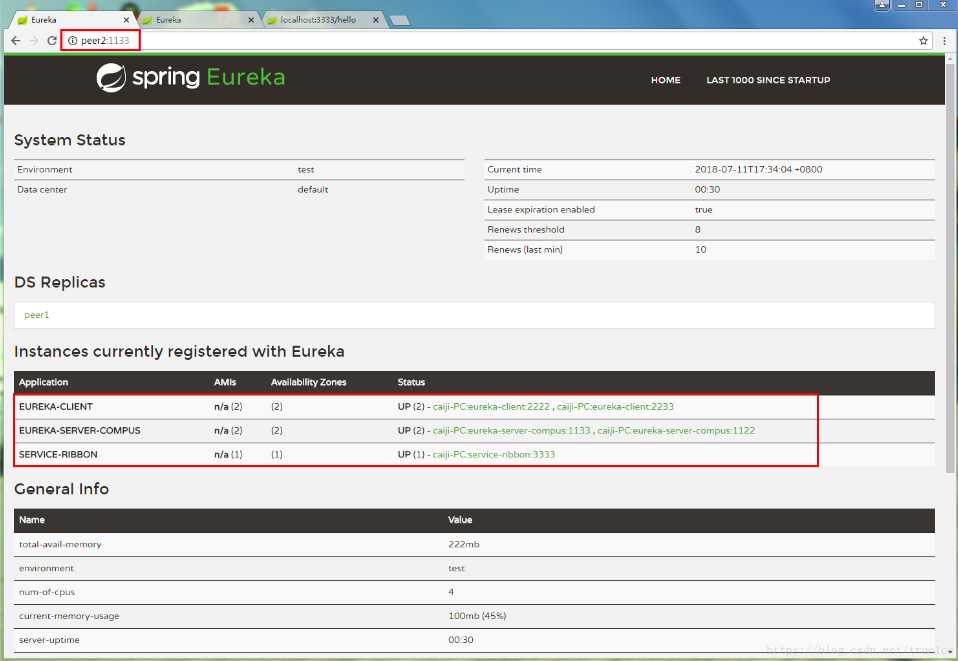This screenshot has width=958, height=661.
Task: Click the Chrome user profile icon
Action: click(x=882, y=5)
